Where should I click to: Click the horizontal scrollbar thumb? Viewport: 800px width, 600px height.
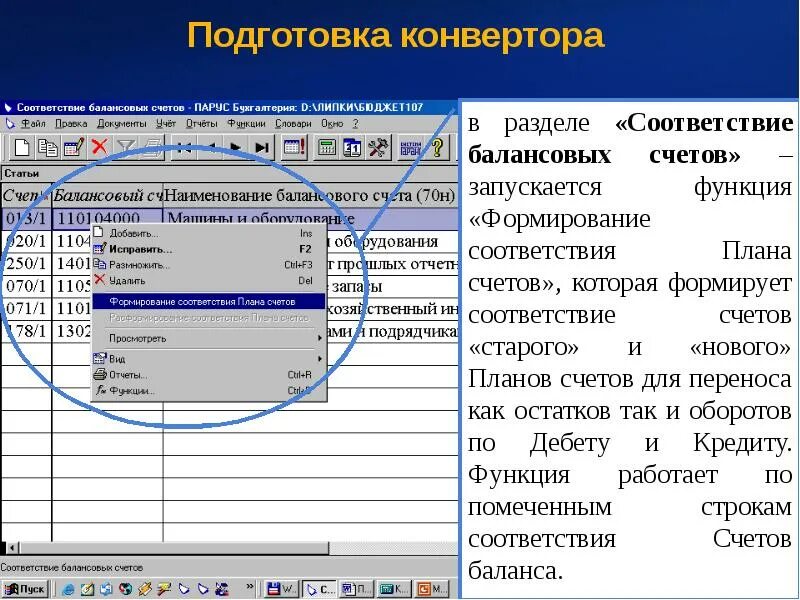tap(174, 548)
